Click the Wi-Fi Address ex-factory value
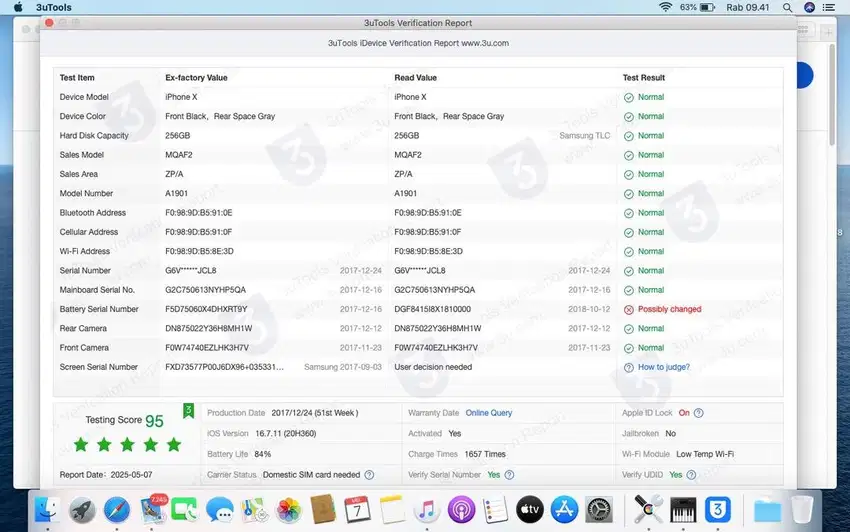 point(199,251)
